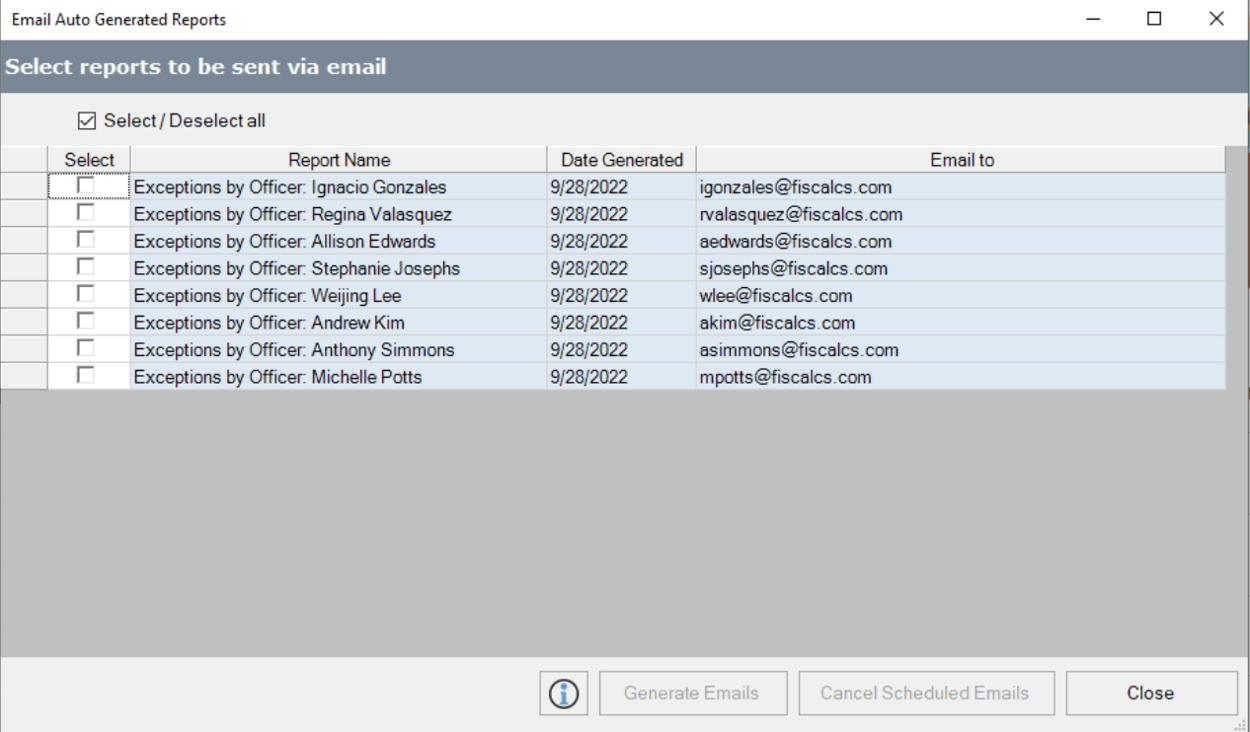Check the box for Andrew Kim report

(x=86, y=322)
